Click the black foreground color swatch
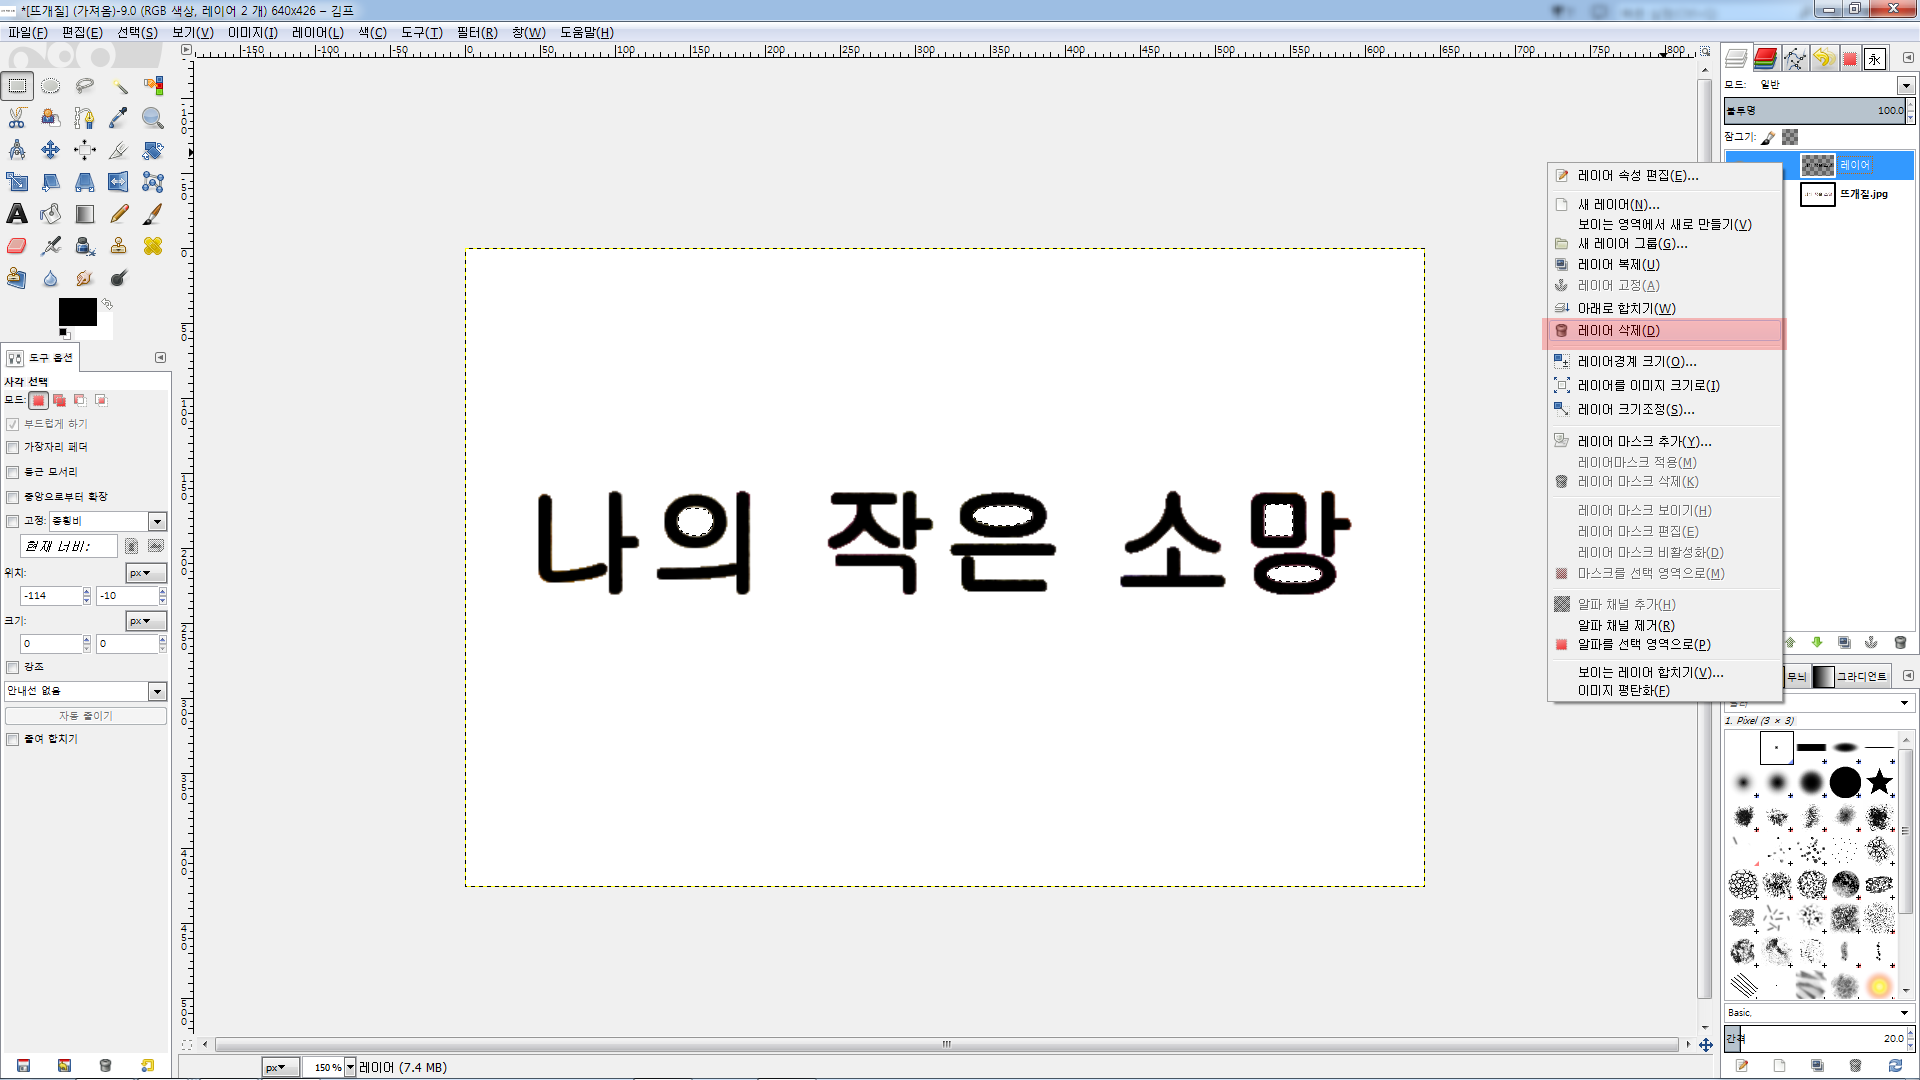 [x=77, y=312]
